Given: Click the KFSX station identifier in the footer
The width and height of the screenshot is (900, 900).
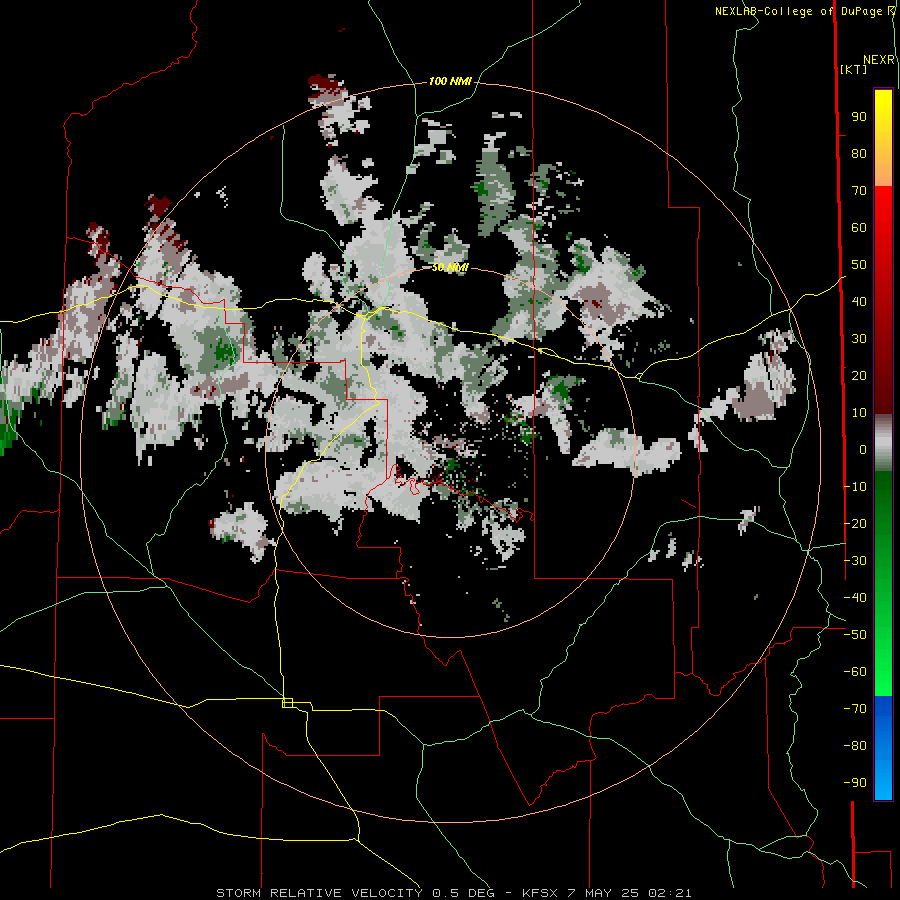Looking at the screenshot, I should pyautogui.click(x=540, y=893).
